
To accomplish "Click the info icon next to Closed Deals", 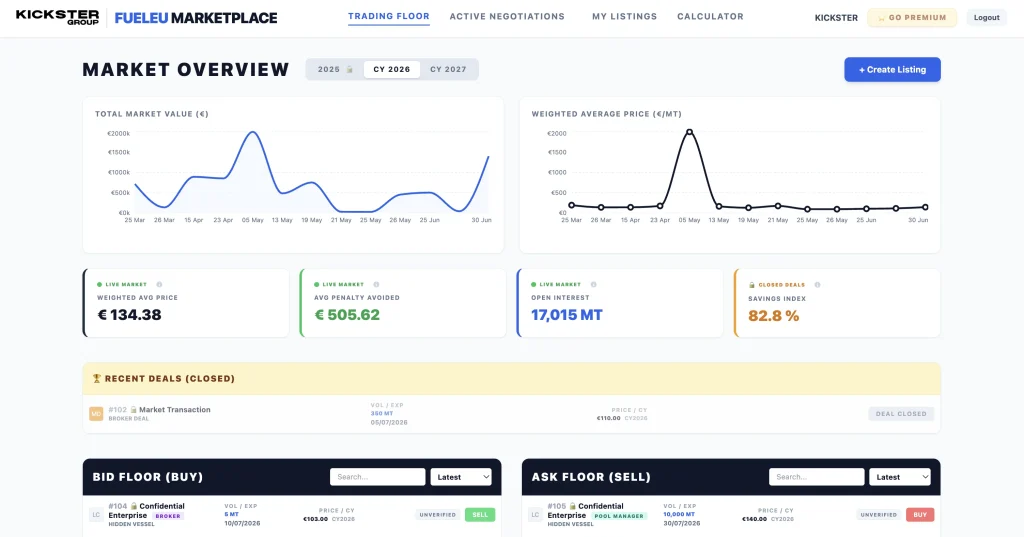I will pos(818,285).
